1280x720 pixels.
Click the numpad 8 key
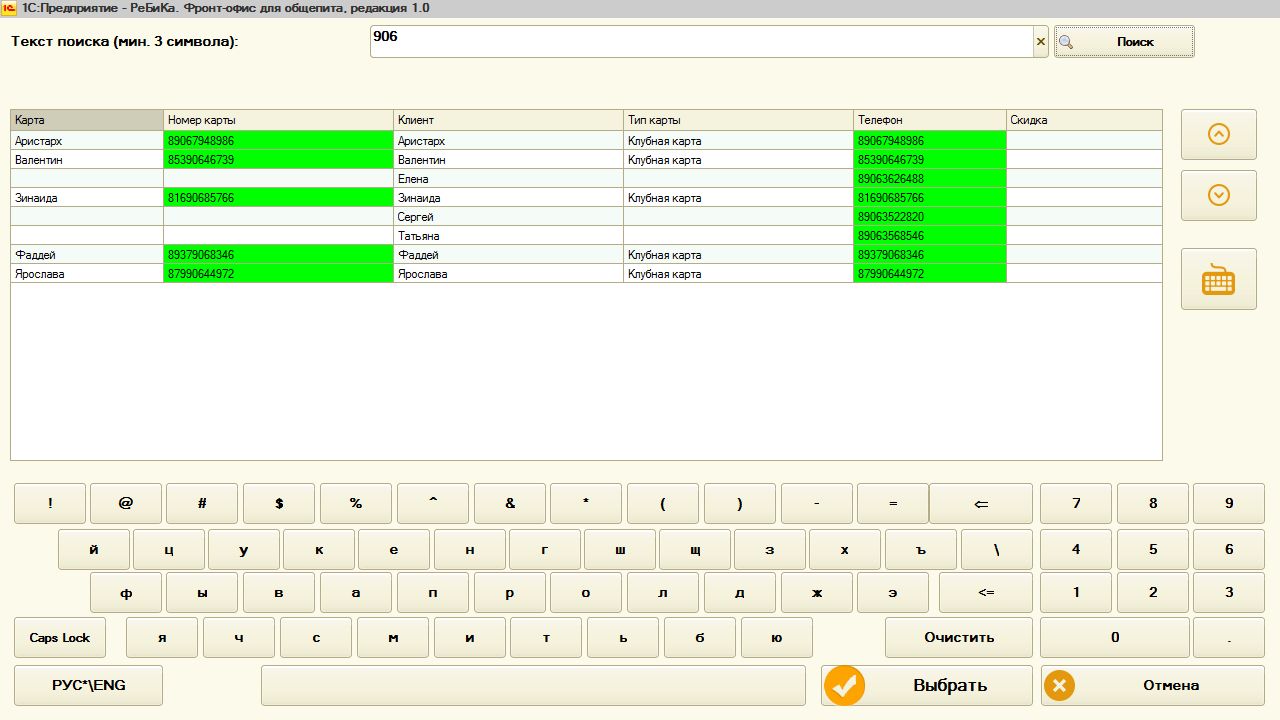pyautogui.click(x=1153, y=503)
